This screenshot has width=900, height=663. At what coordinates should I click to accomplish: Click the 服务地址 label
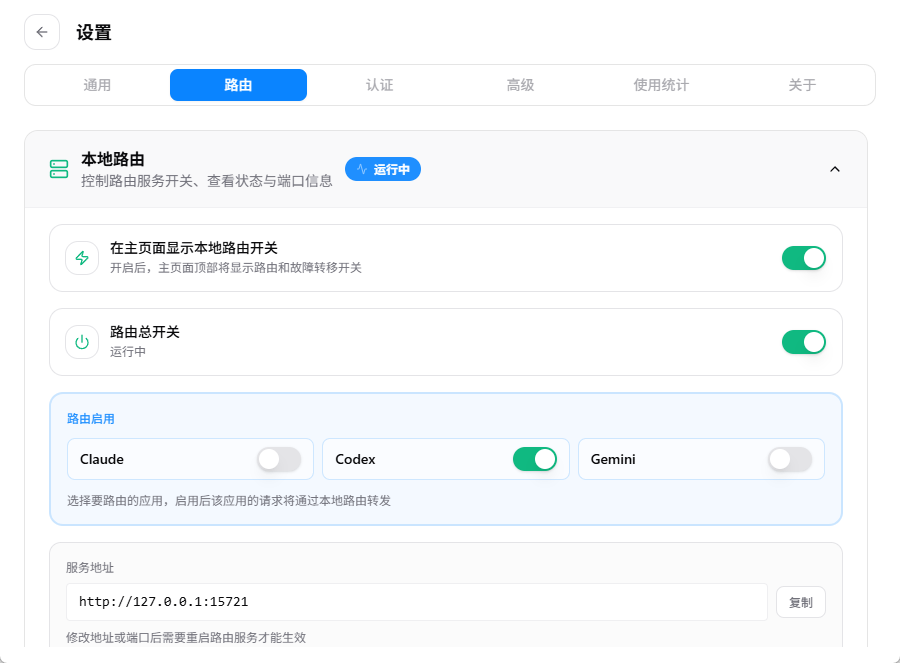coord(90,568)
